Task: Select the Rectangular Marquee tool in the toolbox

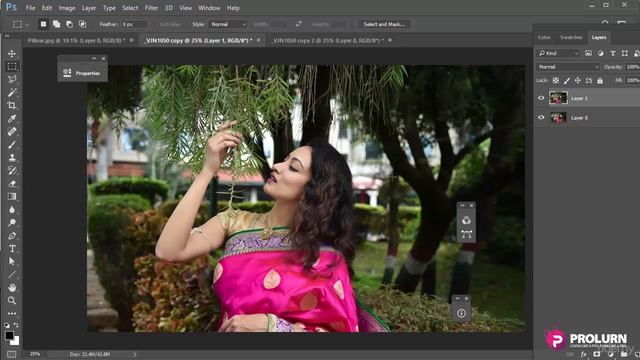Action: 12,66
